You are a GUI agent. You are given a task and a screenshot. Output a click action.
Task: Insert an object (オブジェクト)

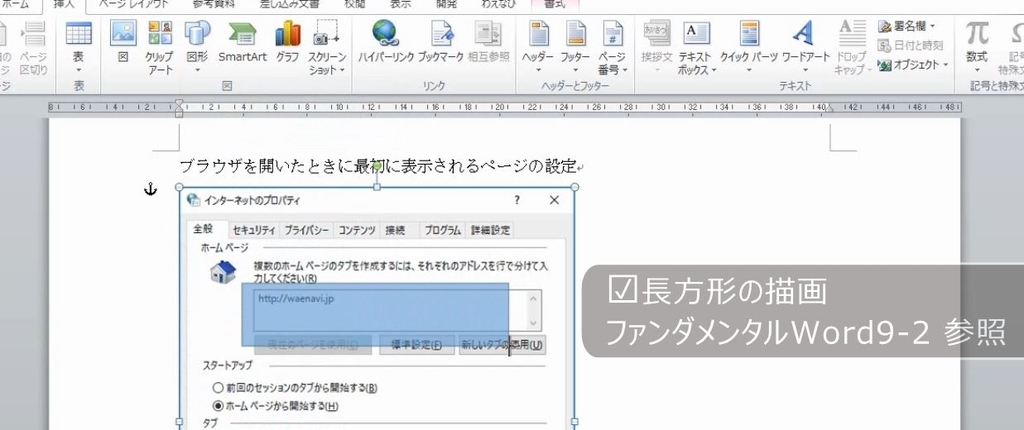pos(912,65)
